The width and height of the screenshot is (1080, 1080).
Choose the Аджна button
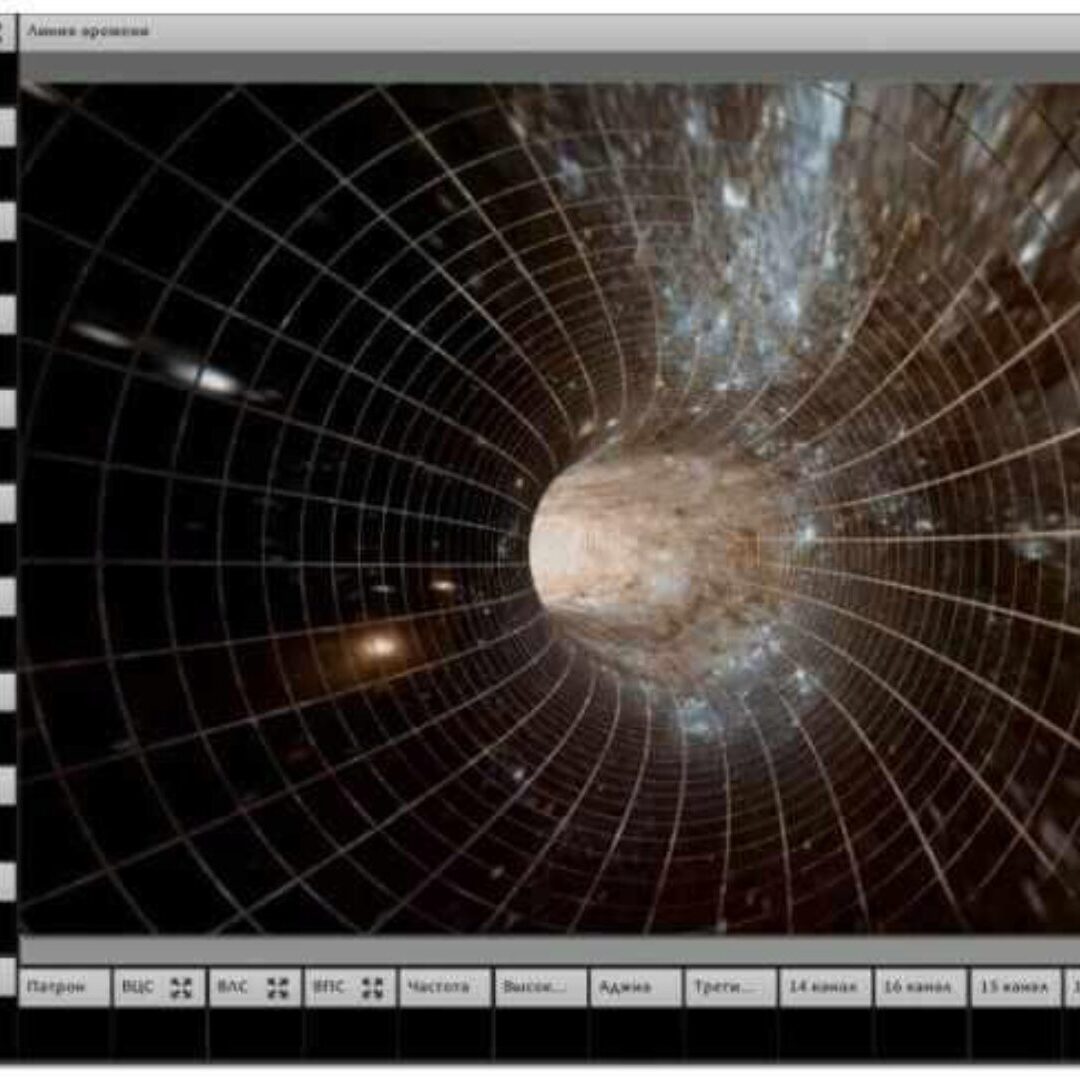coord(635,987)
